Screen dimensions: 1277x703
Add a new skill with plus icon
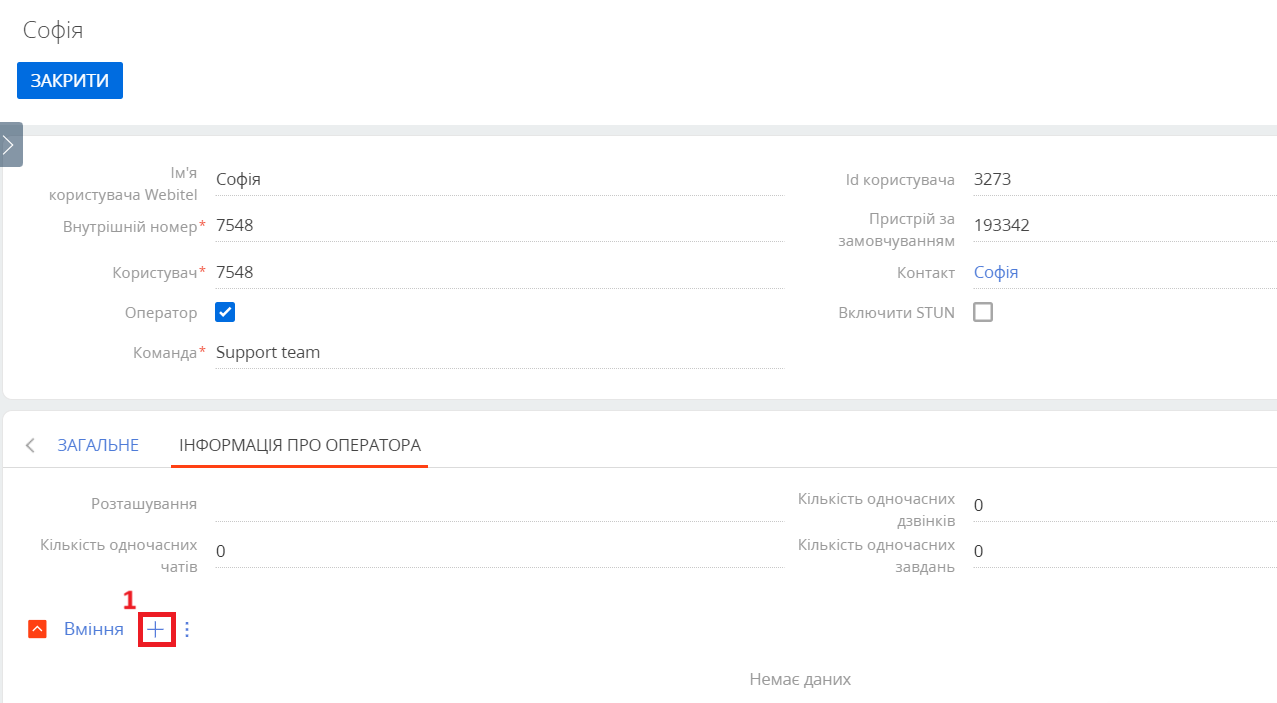157,630
